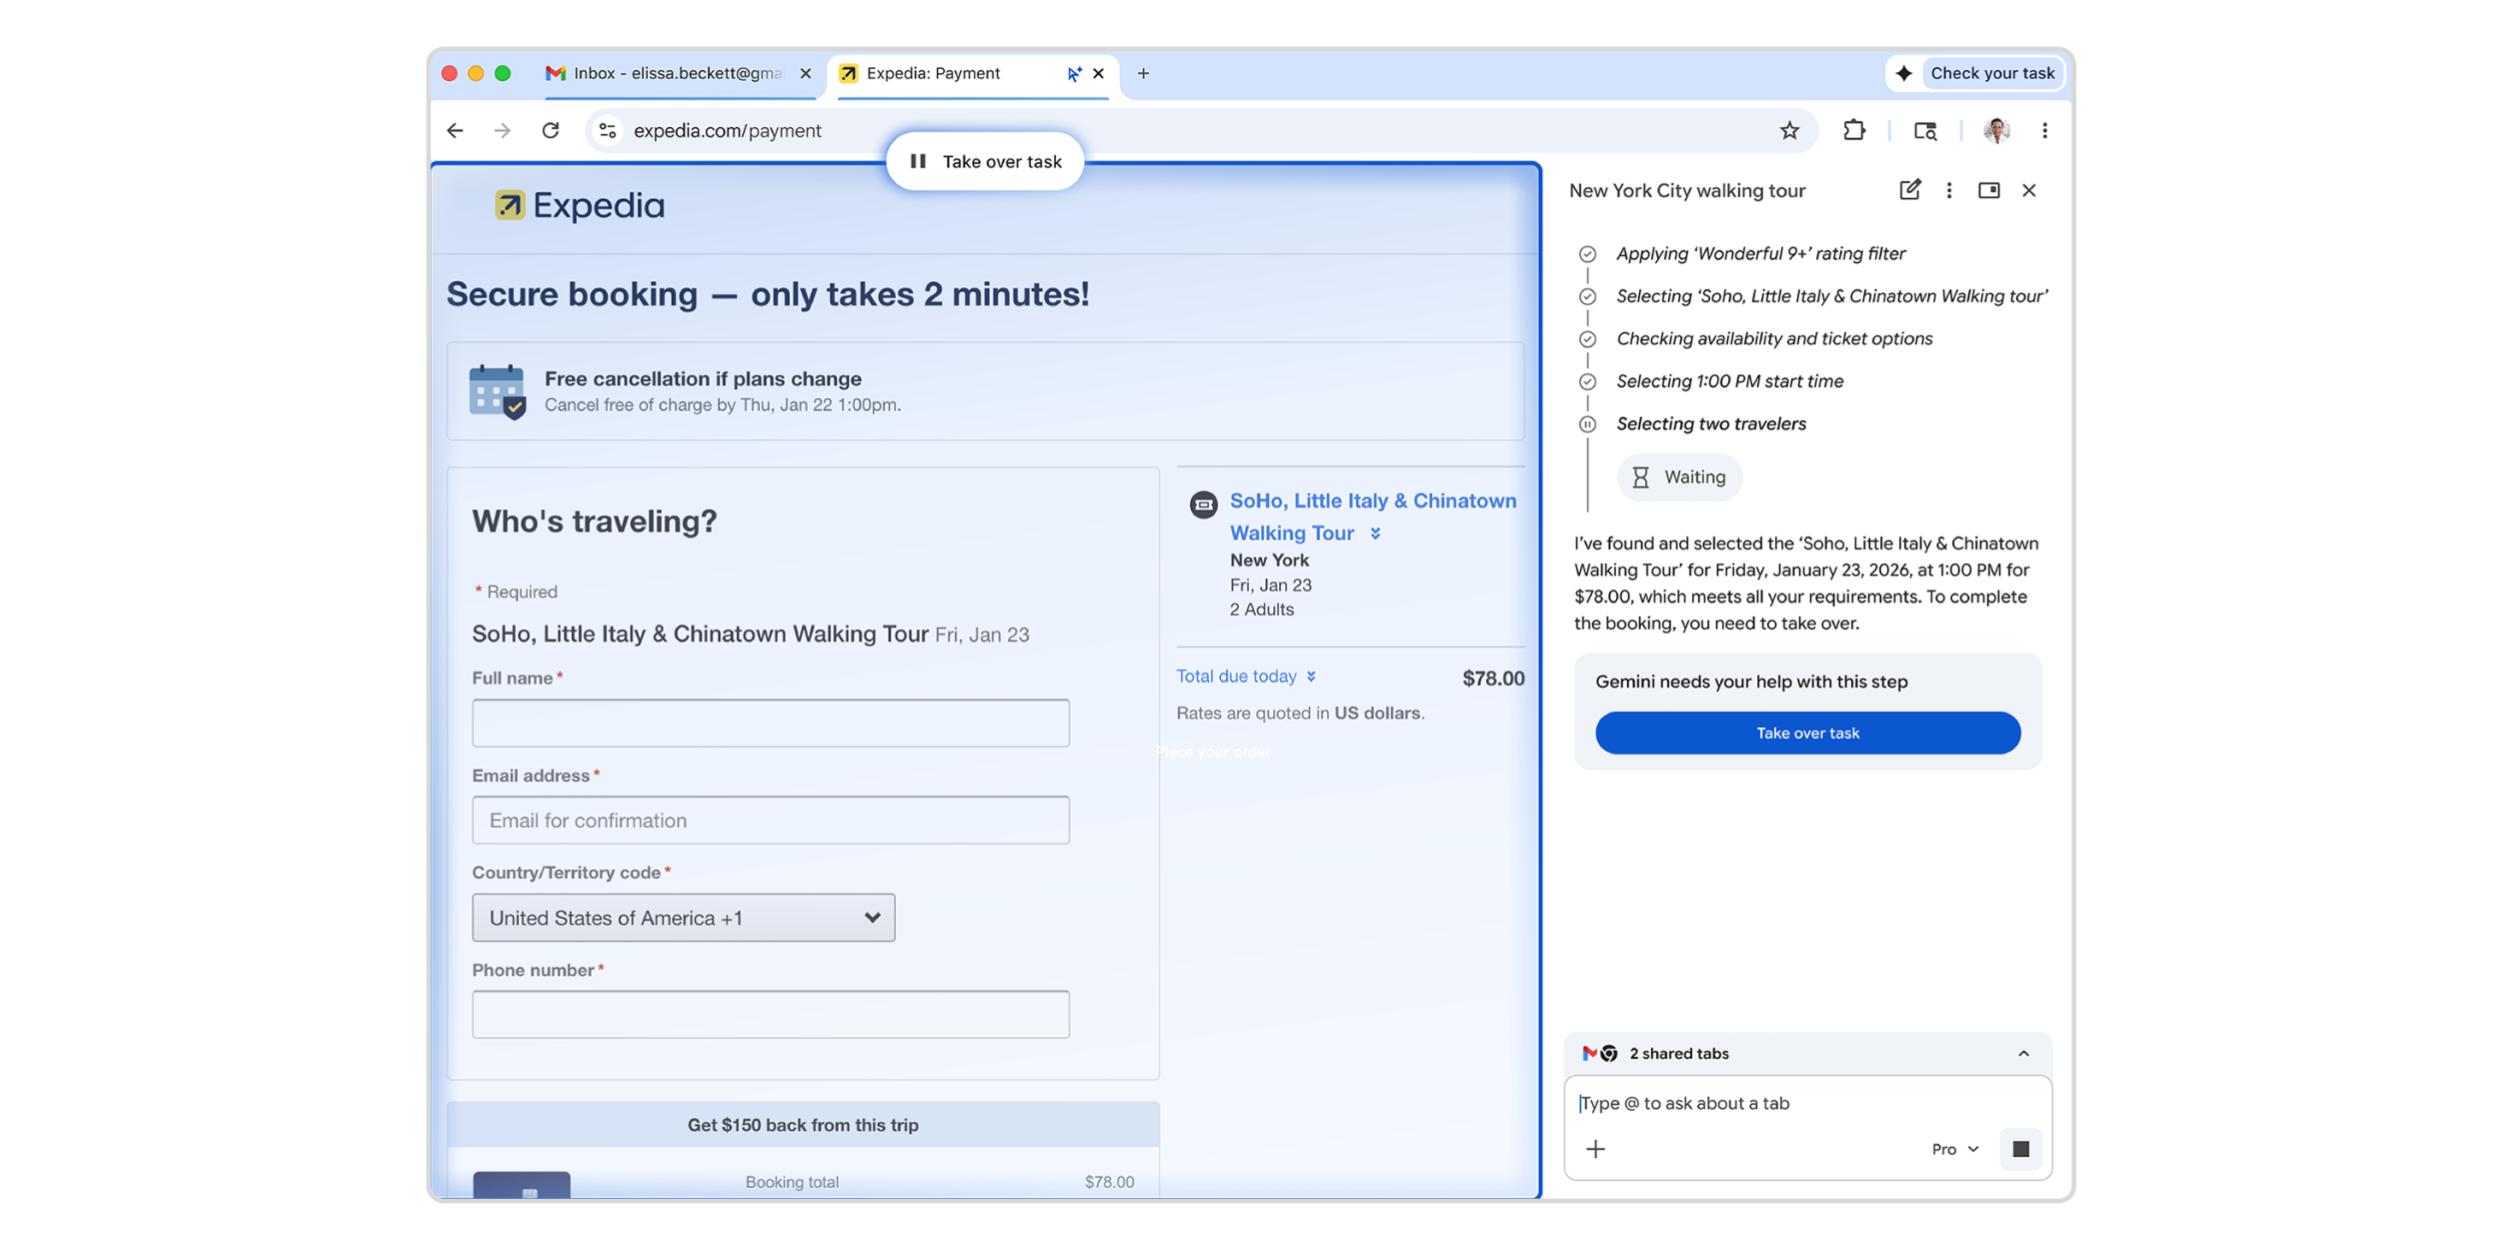The image size is (2500, 1250).
Task: Open the Country/Territory code dropdown
Action: pos(683,917)
